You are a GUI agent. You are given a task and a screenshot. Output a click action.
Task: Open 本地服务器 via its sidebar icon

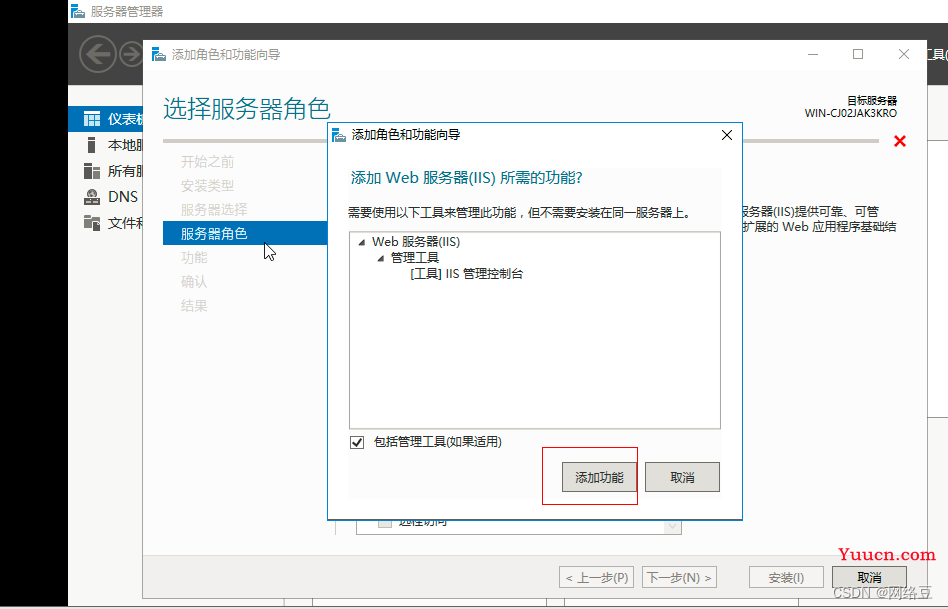click(x=92, y=145)
